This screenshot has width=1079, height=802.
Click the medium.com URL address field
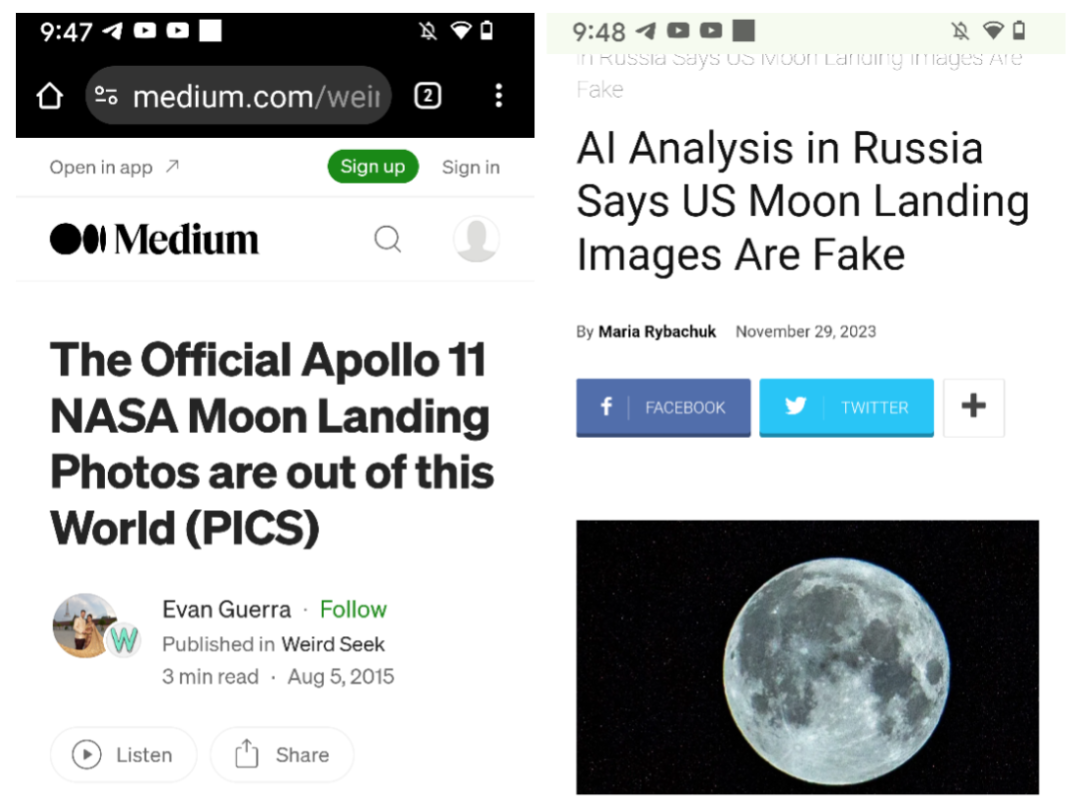pos(255,96)
